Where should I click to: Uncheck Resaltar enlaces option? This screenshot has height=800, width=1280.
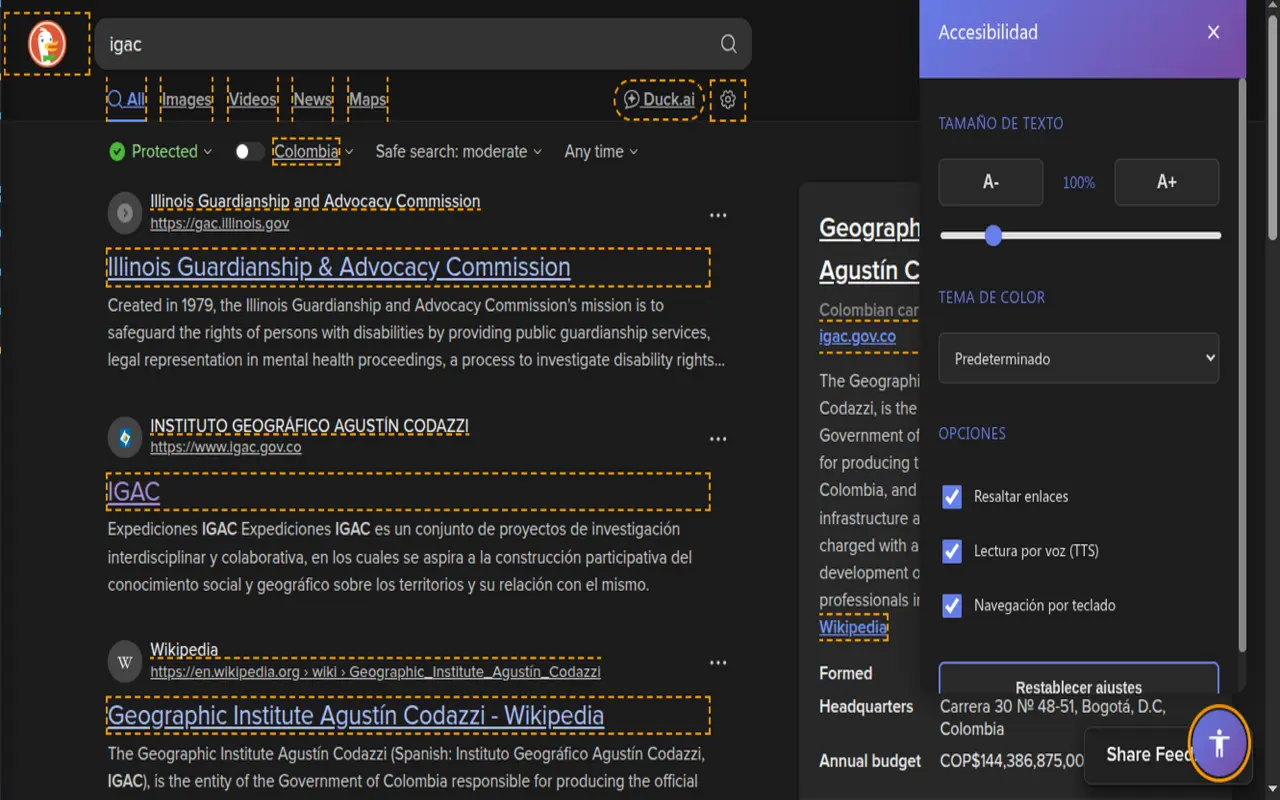click(952, 497)
